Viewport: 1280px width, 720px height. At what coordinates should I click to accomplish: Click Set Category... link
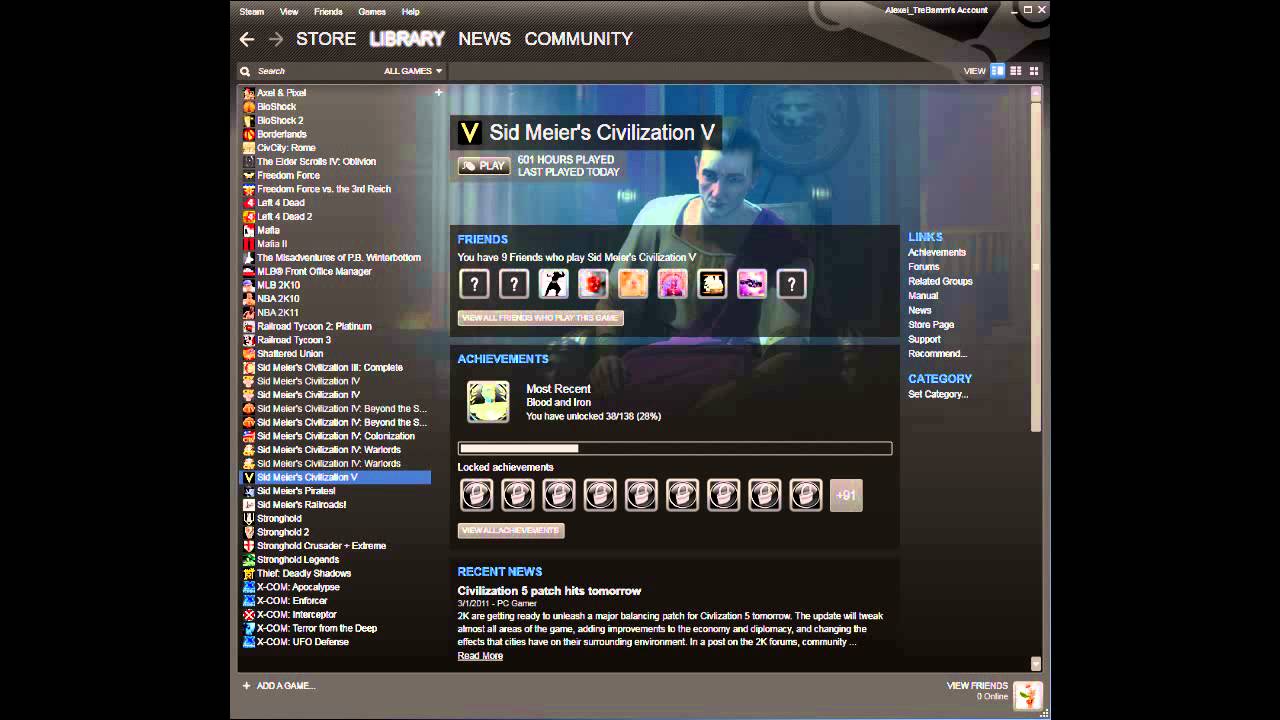click(x=938, y=394)
